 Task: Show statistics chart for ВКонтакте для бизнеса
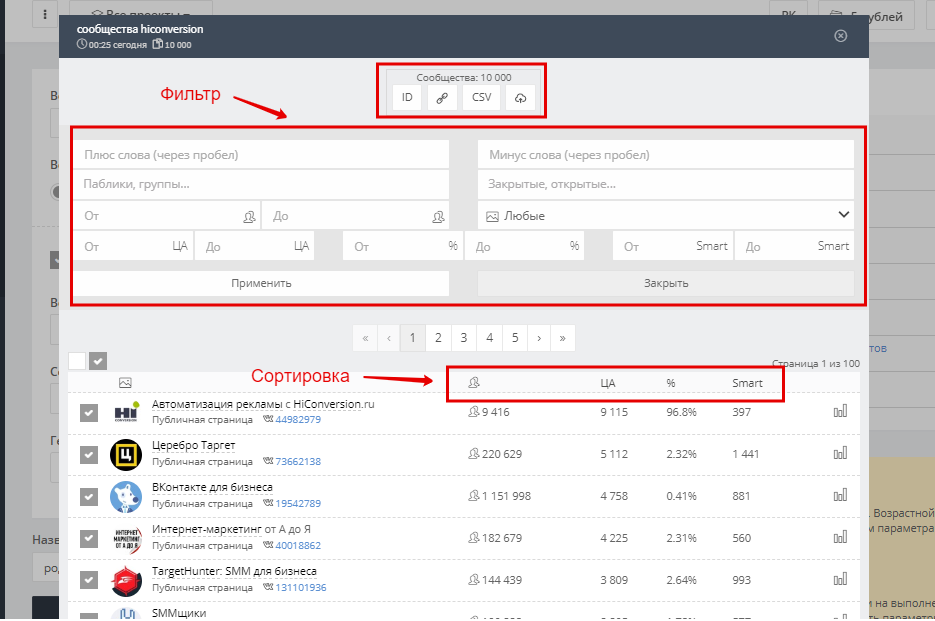[x=840, y=495]
